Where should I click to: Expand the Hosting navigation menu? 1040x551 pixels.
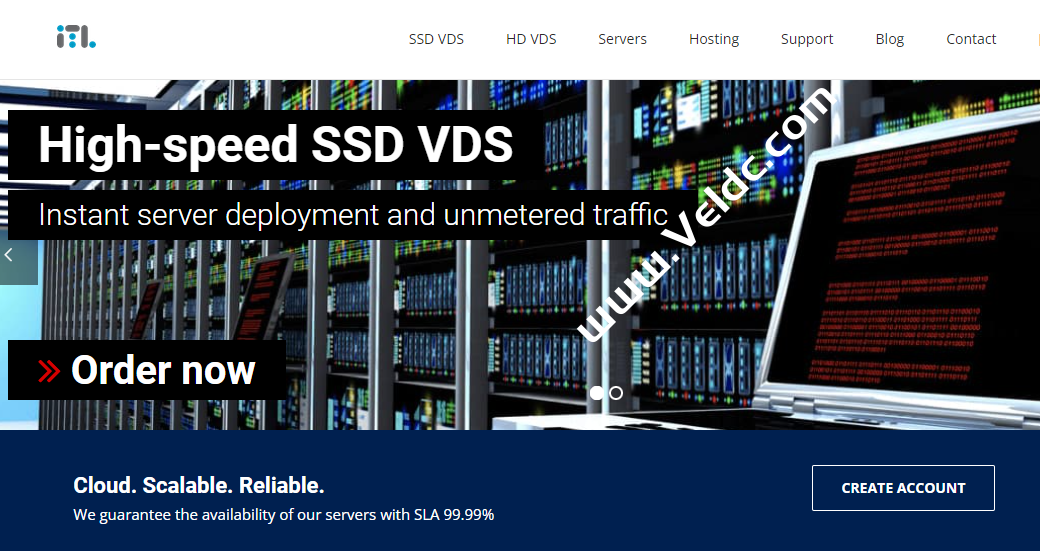pyautogui.click(x=714, y=39)
